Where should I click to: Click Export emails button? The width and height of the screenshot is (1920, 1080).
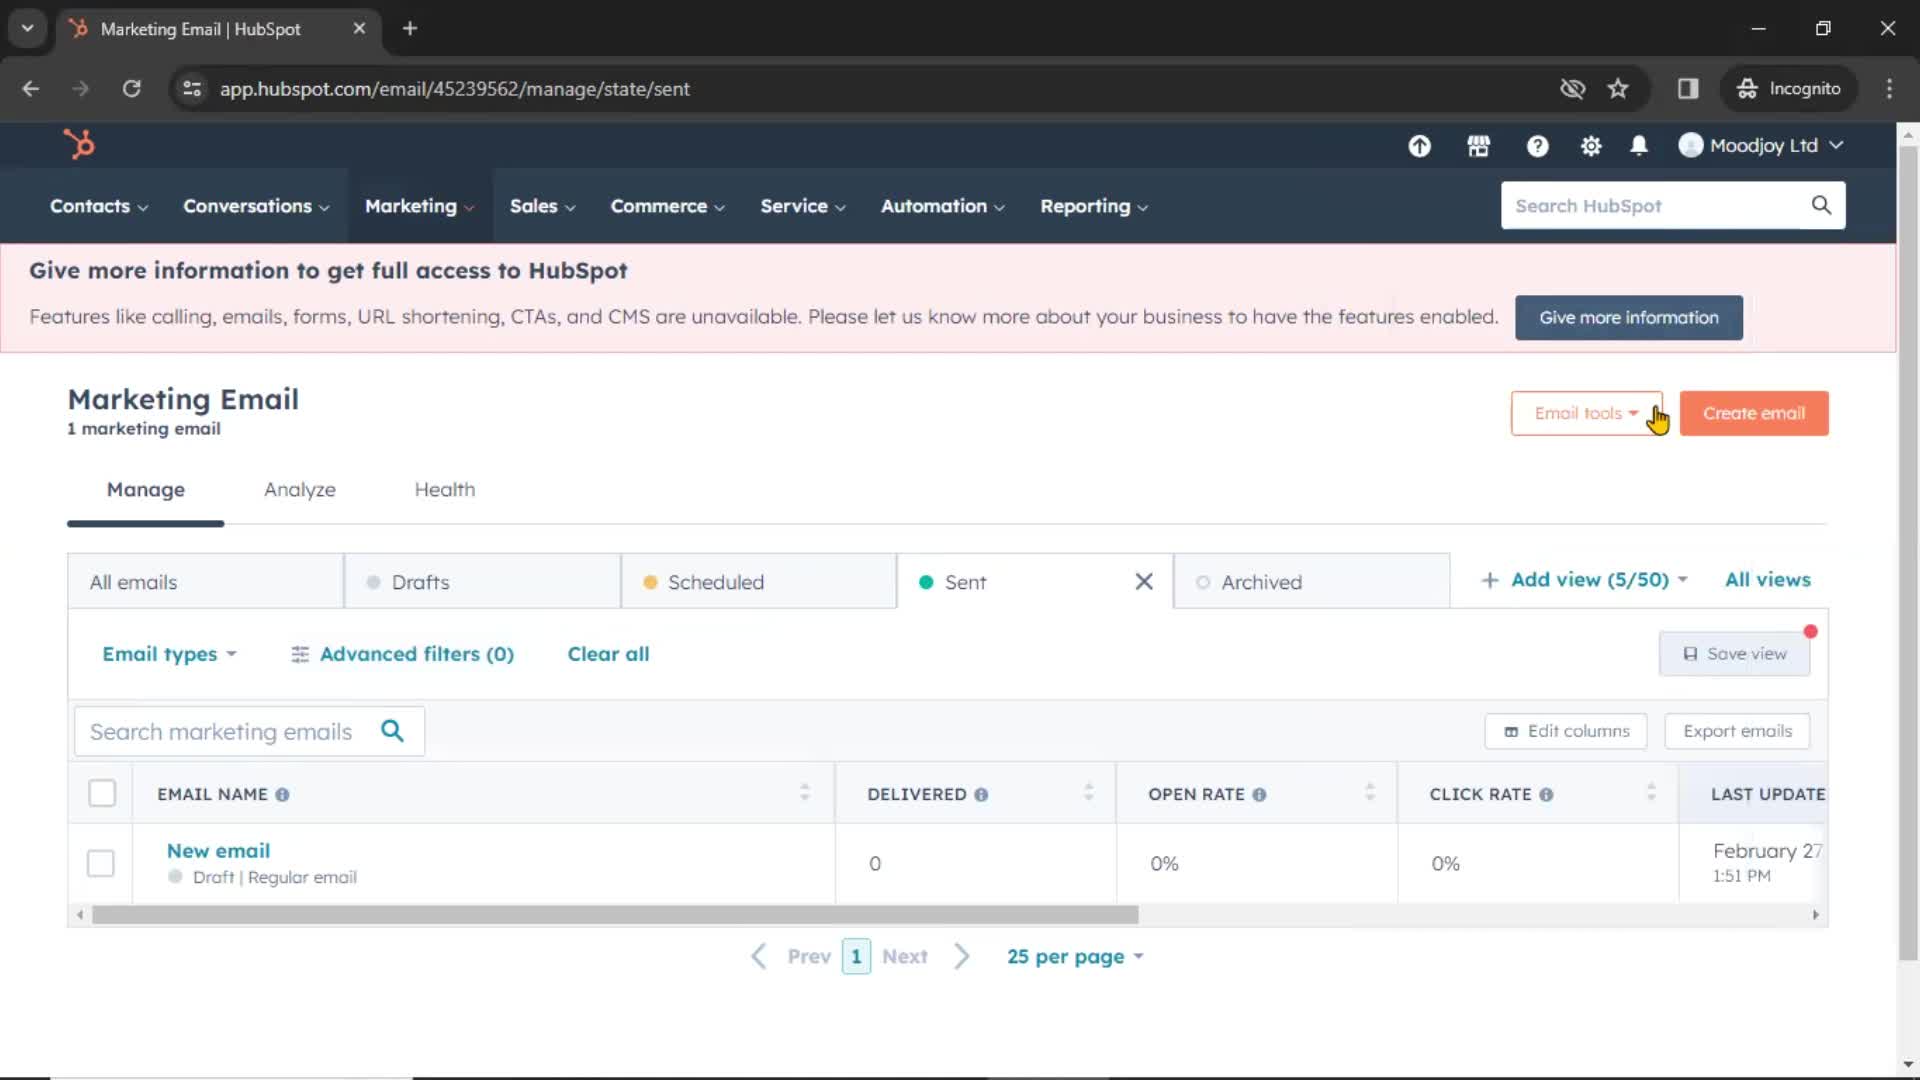pyautogui.click(x=1737, y=731)
